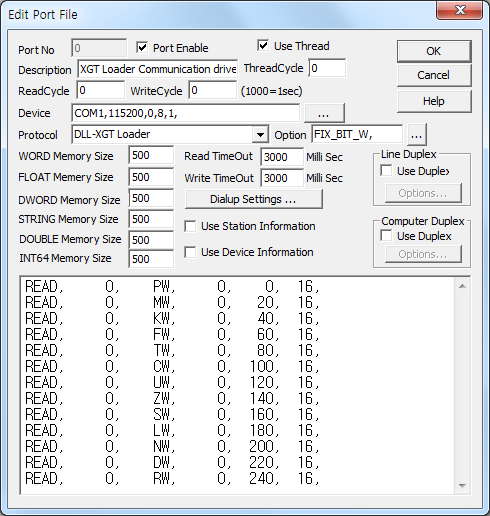Select the READ DW row
Screen dimensions: 490x516
click(x=172, y=462)
